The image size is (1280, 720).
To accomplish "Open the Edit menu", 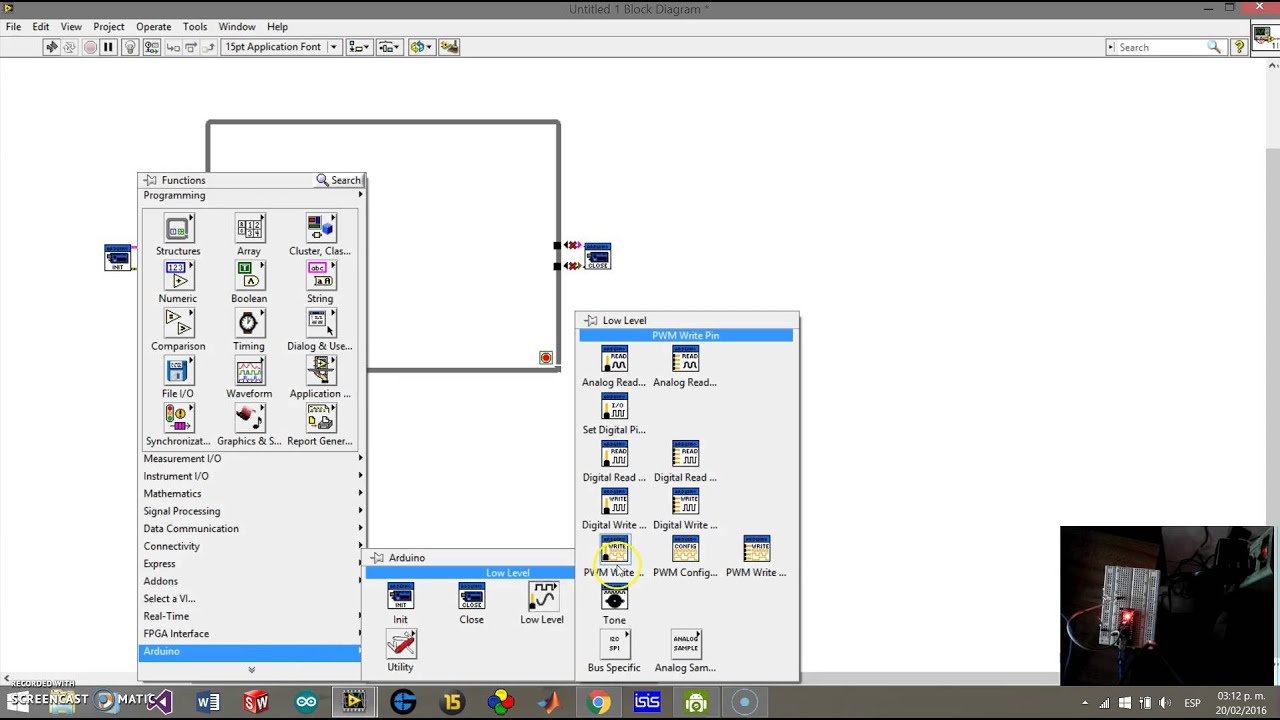I will (x=41, y=27).
